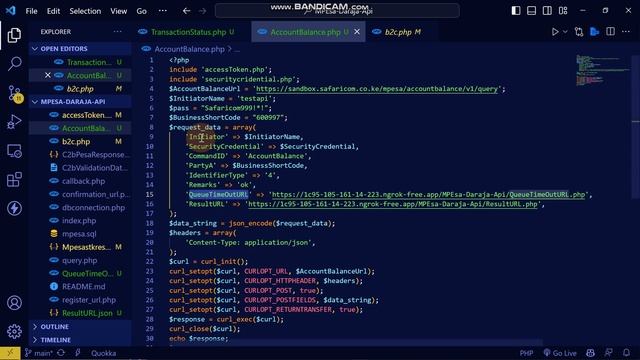Open the Selection menu
Screen dimensions: 640x360
[85, 11]
